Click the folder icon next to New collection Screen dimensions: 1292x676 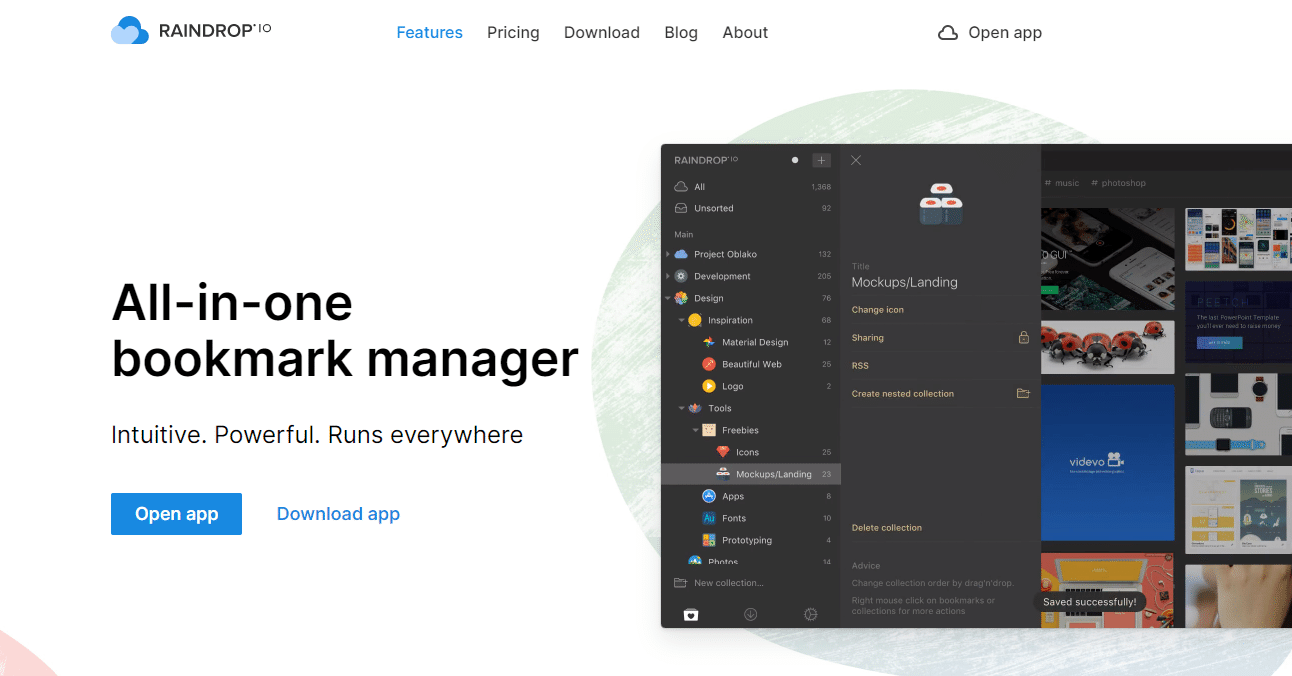(681, 583)
